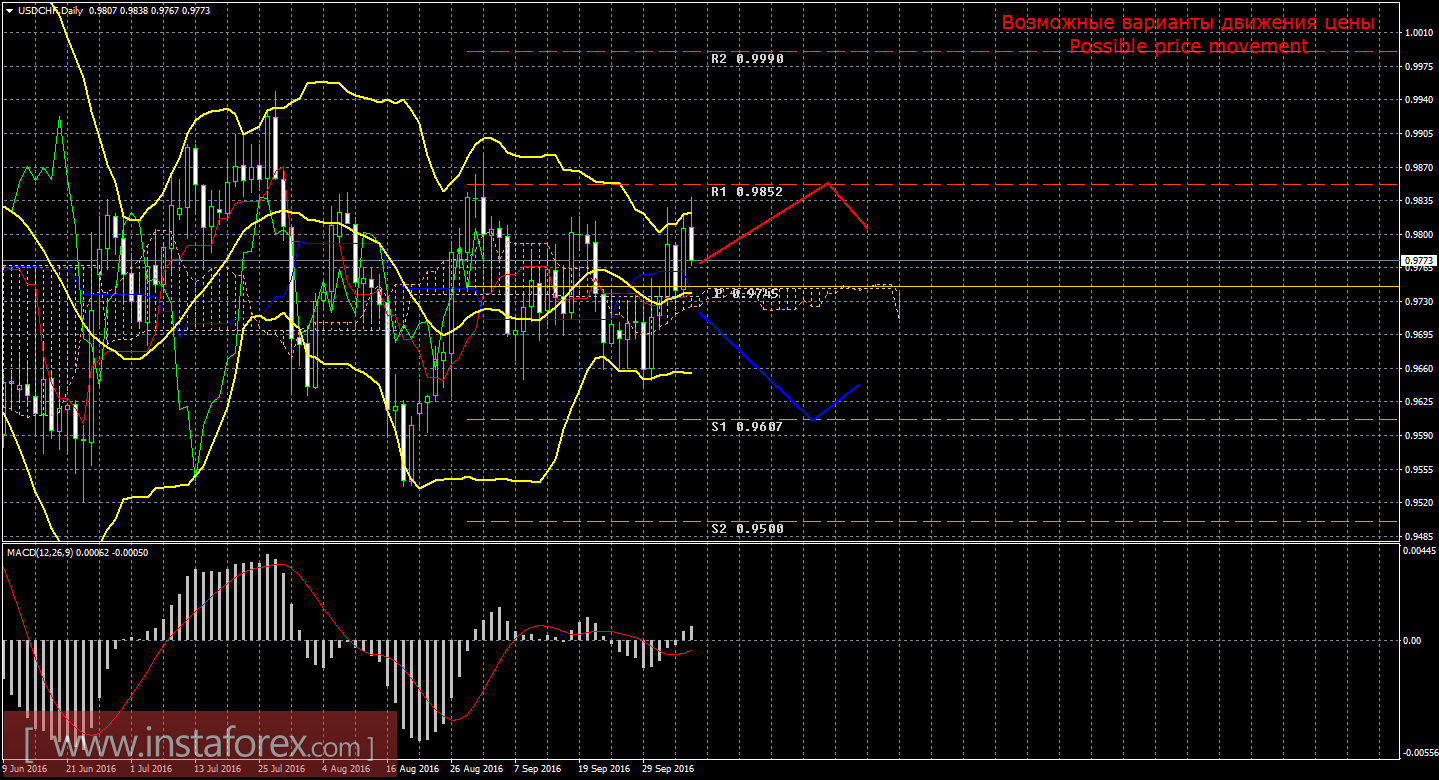
Task: Click the peak of red forecast line
Action: [x=828, y=183]
